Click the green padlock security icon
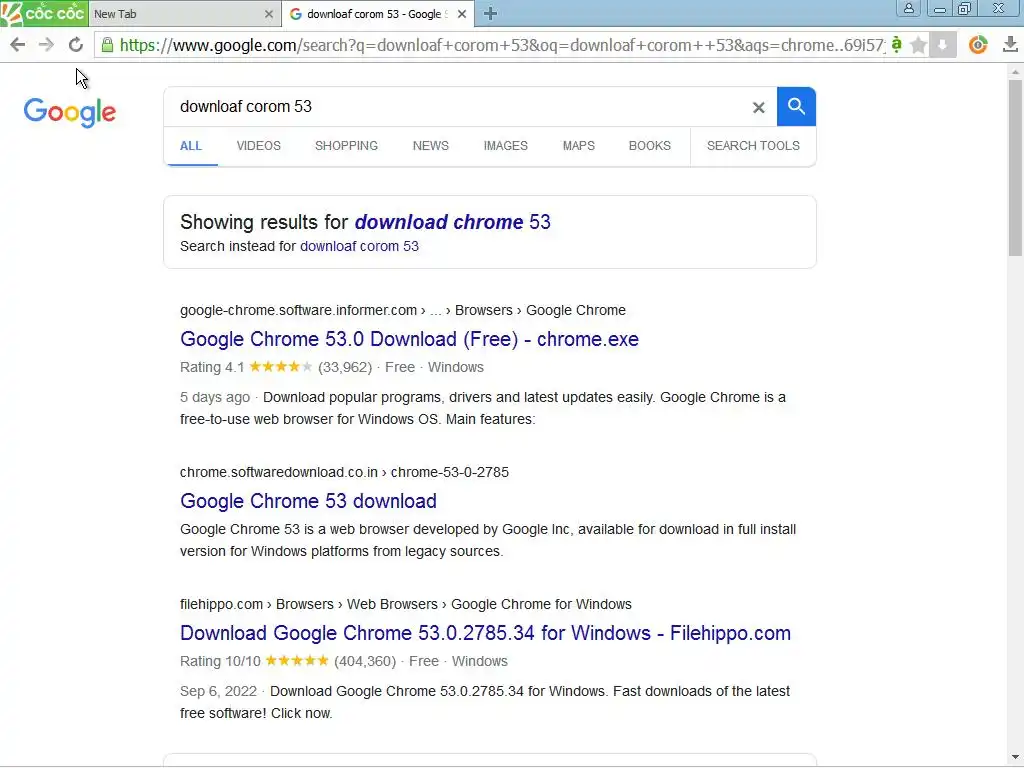Screen dimensions: 1024x768 tap(107, 44)
